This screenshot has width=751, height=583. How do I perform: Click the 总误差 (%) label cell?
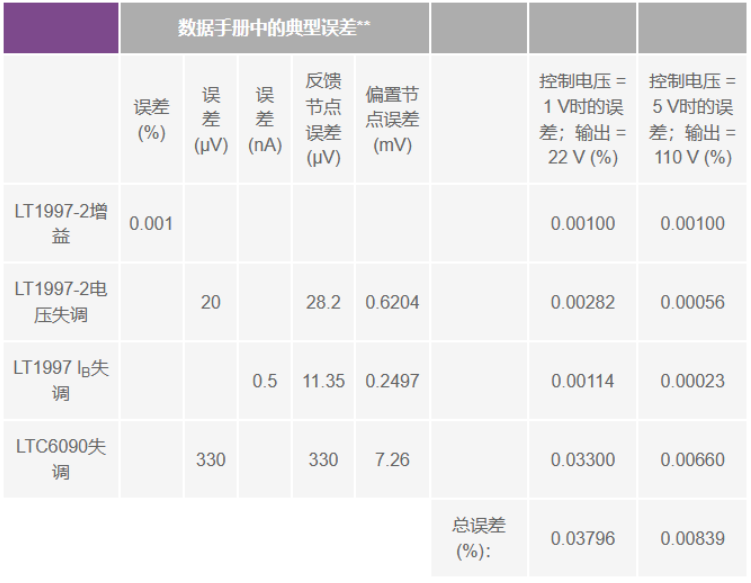point(478,538)
